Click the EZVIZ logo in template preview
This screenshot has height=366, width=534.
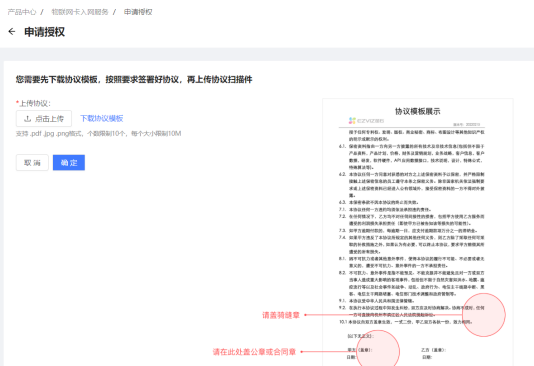(x=366, y=121)
